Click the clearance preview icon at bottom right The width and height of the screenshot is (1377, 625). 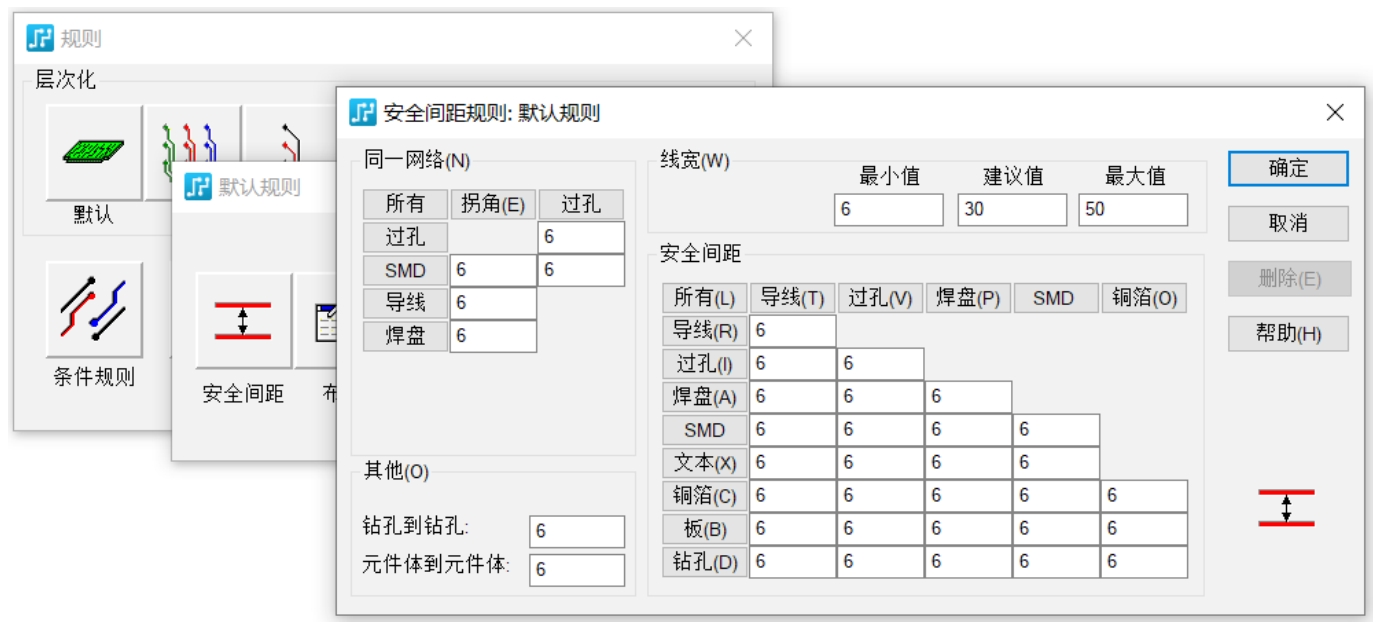1286,508
